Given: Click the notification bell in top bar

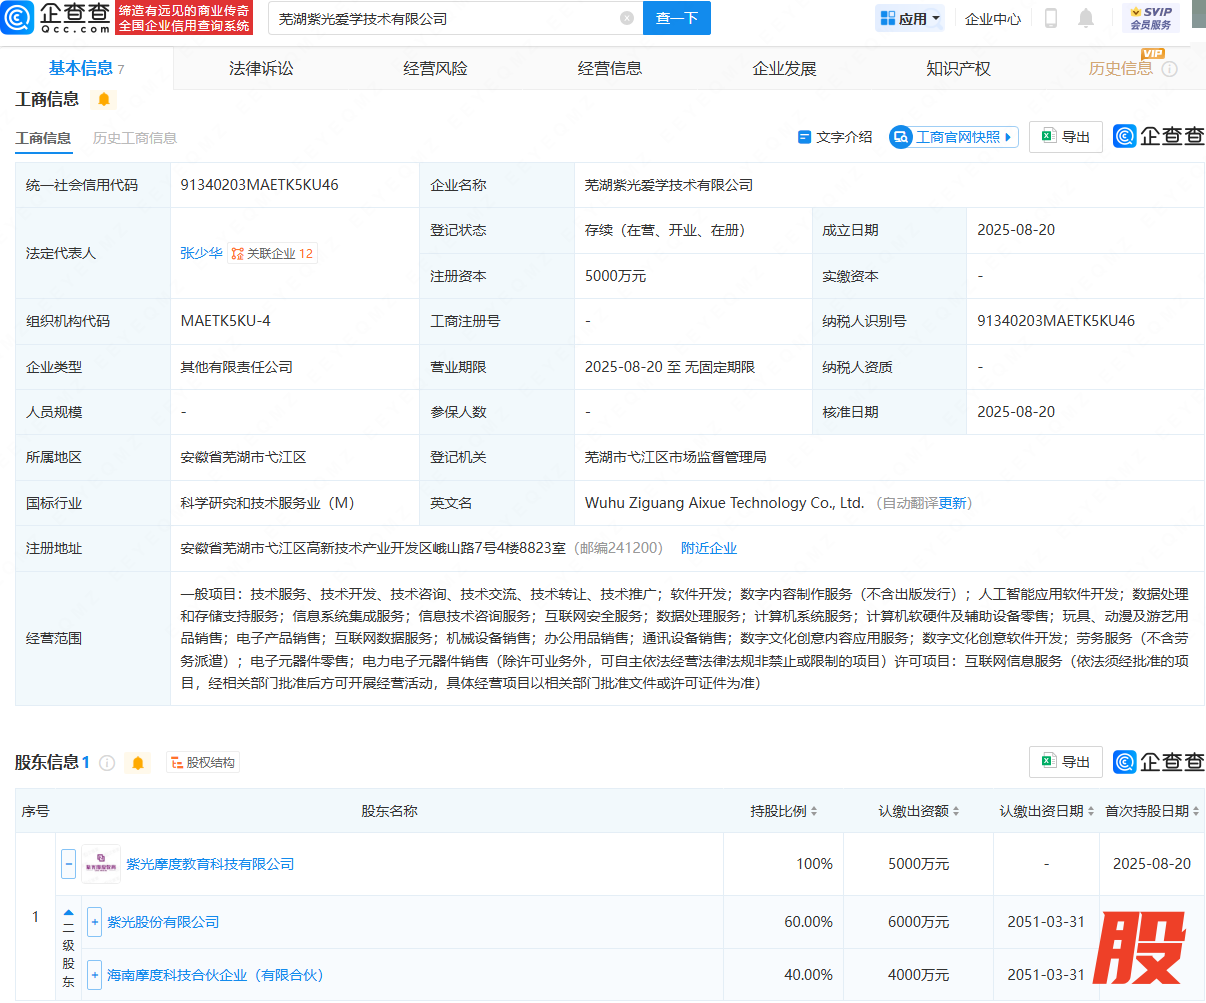Looking at the screenshot, I should (1086, 18).
